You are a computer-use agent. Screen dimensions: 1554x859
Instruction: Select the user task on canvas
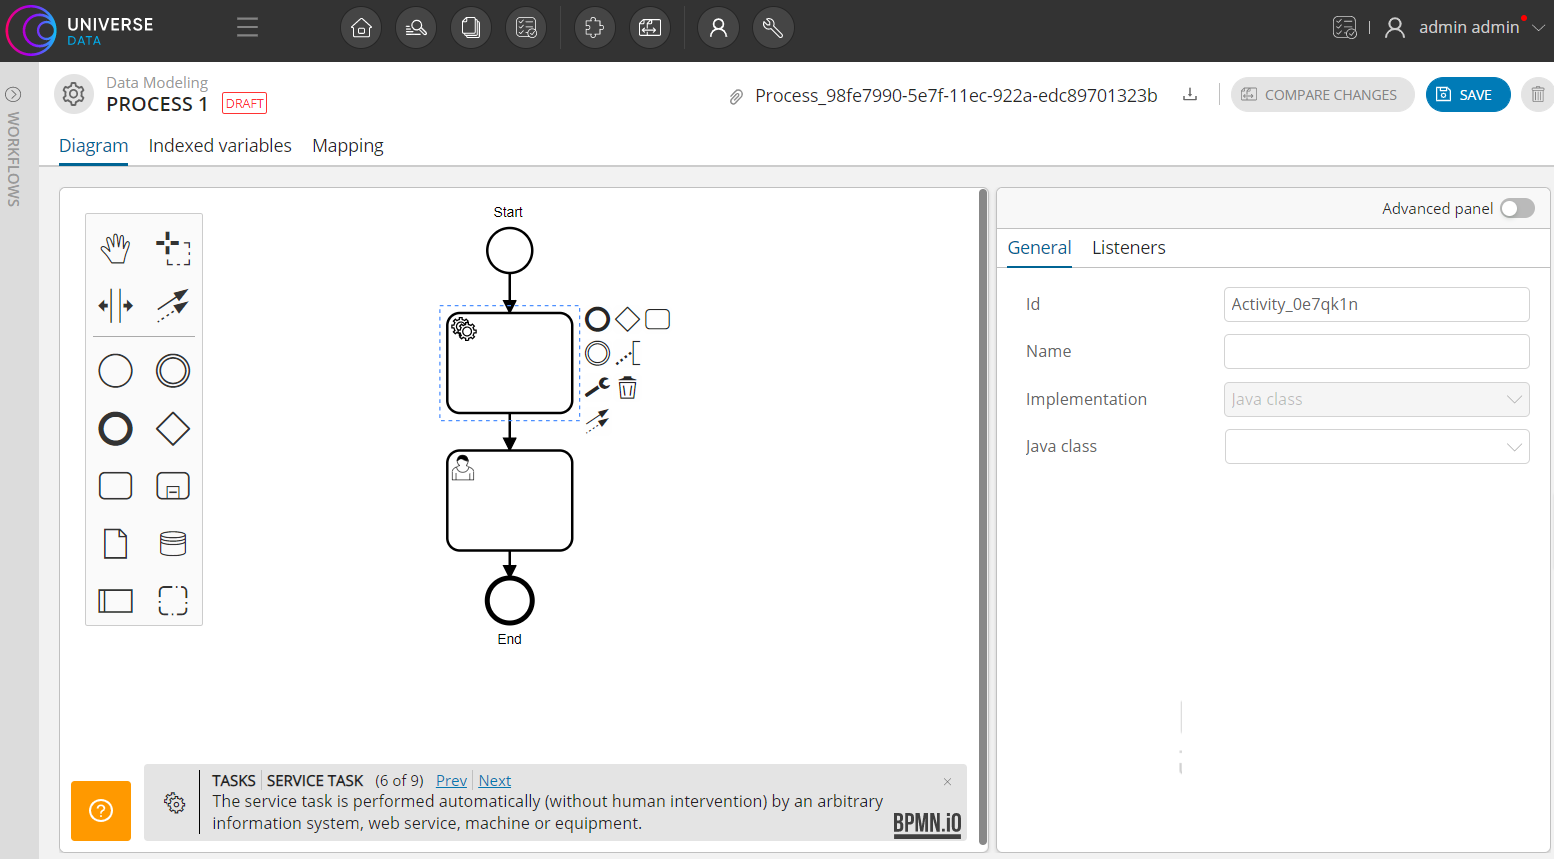point(510,501)
